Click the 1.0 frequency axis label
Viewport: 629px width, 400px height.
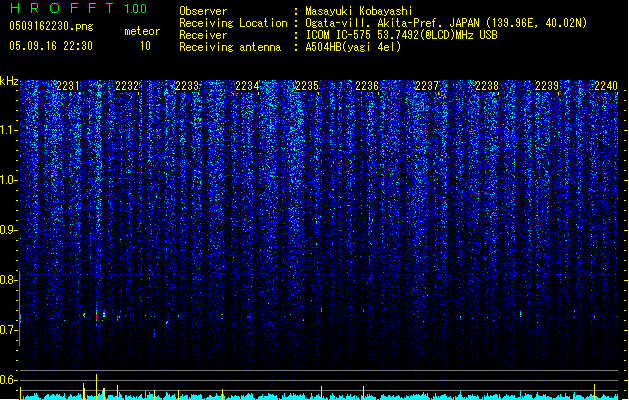(x=9, y=180)
